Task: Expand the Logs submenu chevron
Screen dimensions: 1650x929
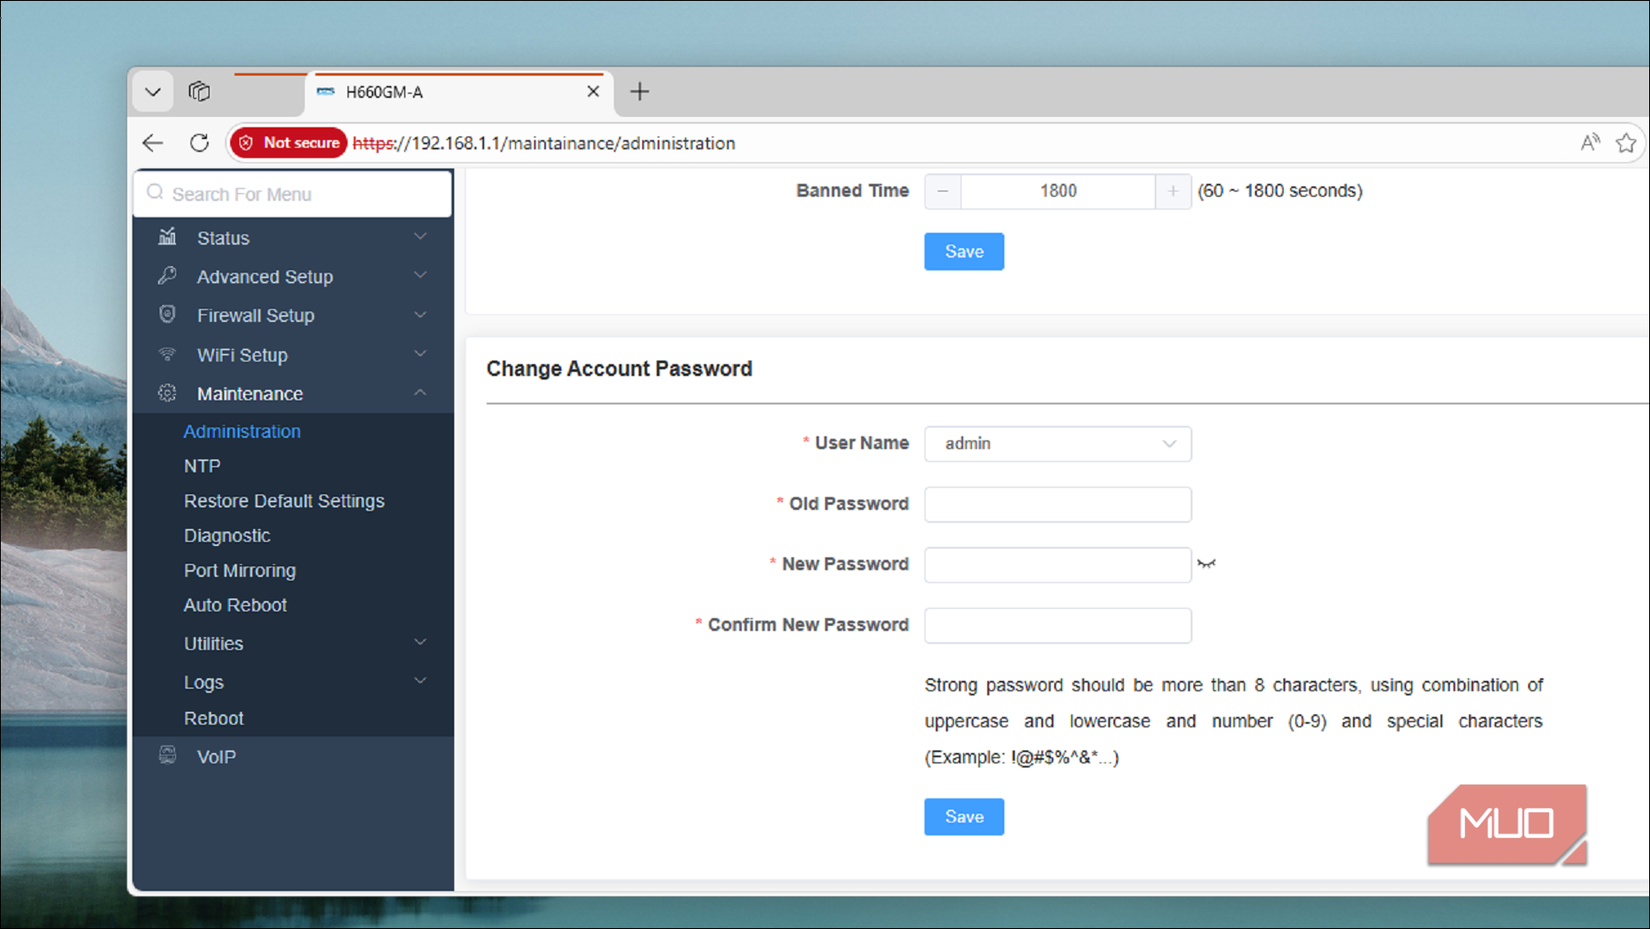Action: coord(420,681)
